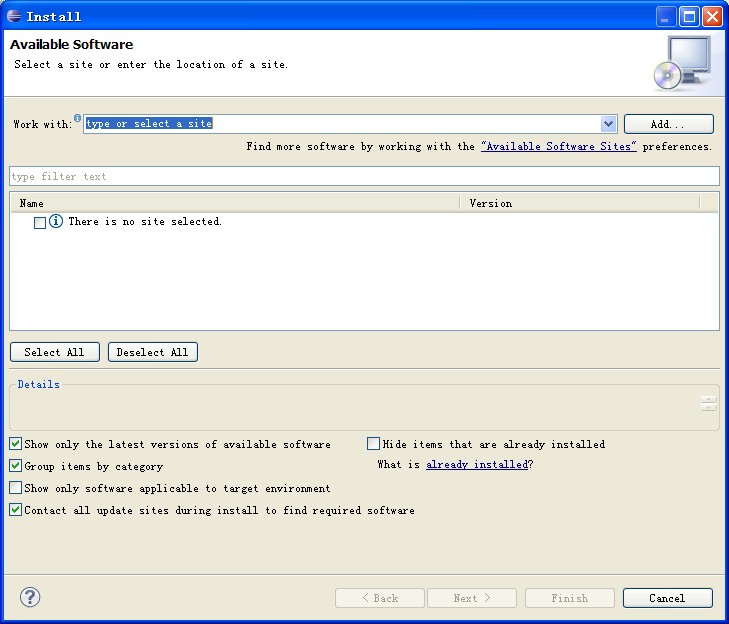Click the Add... button

669,124
